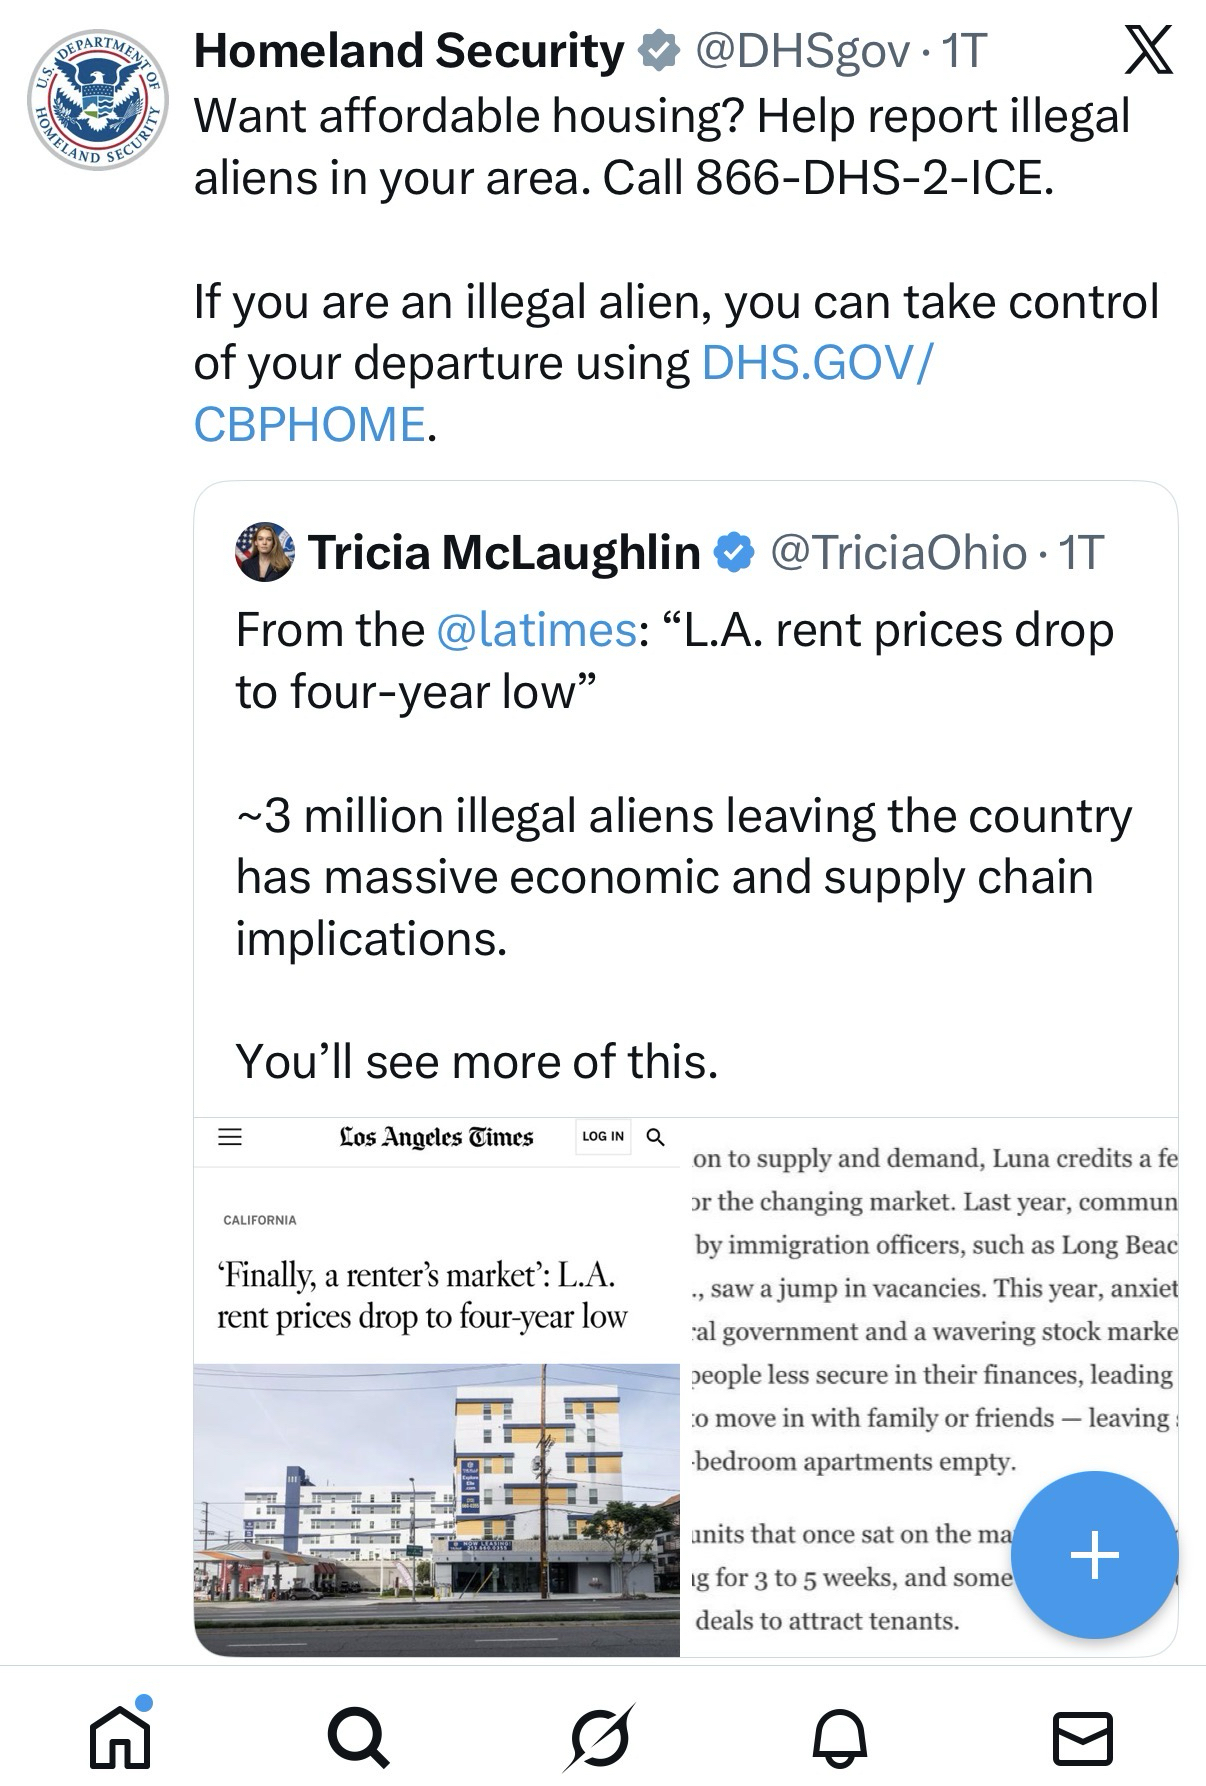Open the Grok tab icon
Viewport: 1206px width, 1786px height.
[x=599, y=1737]
